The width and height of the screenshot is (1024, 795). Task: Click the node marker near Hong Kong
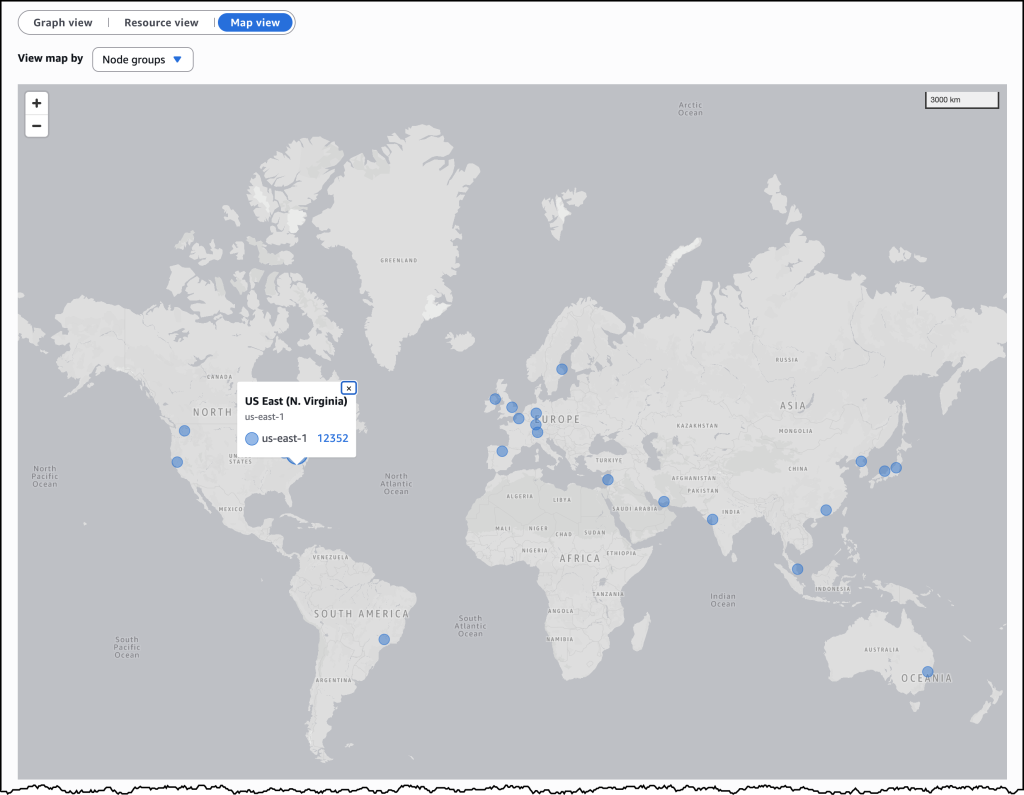(825, 510)
